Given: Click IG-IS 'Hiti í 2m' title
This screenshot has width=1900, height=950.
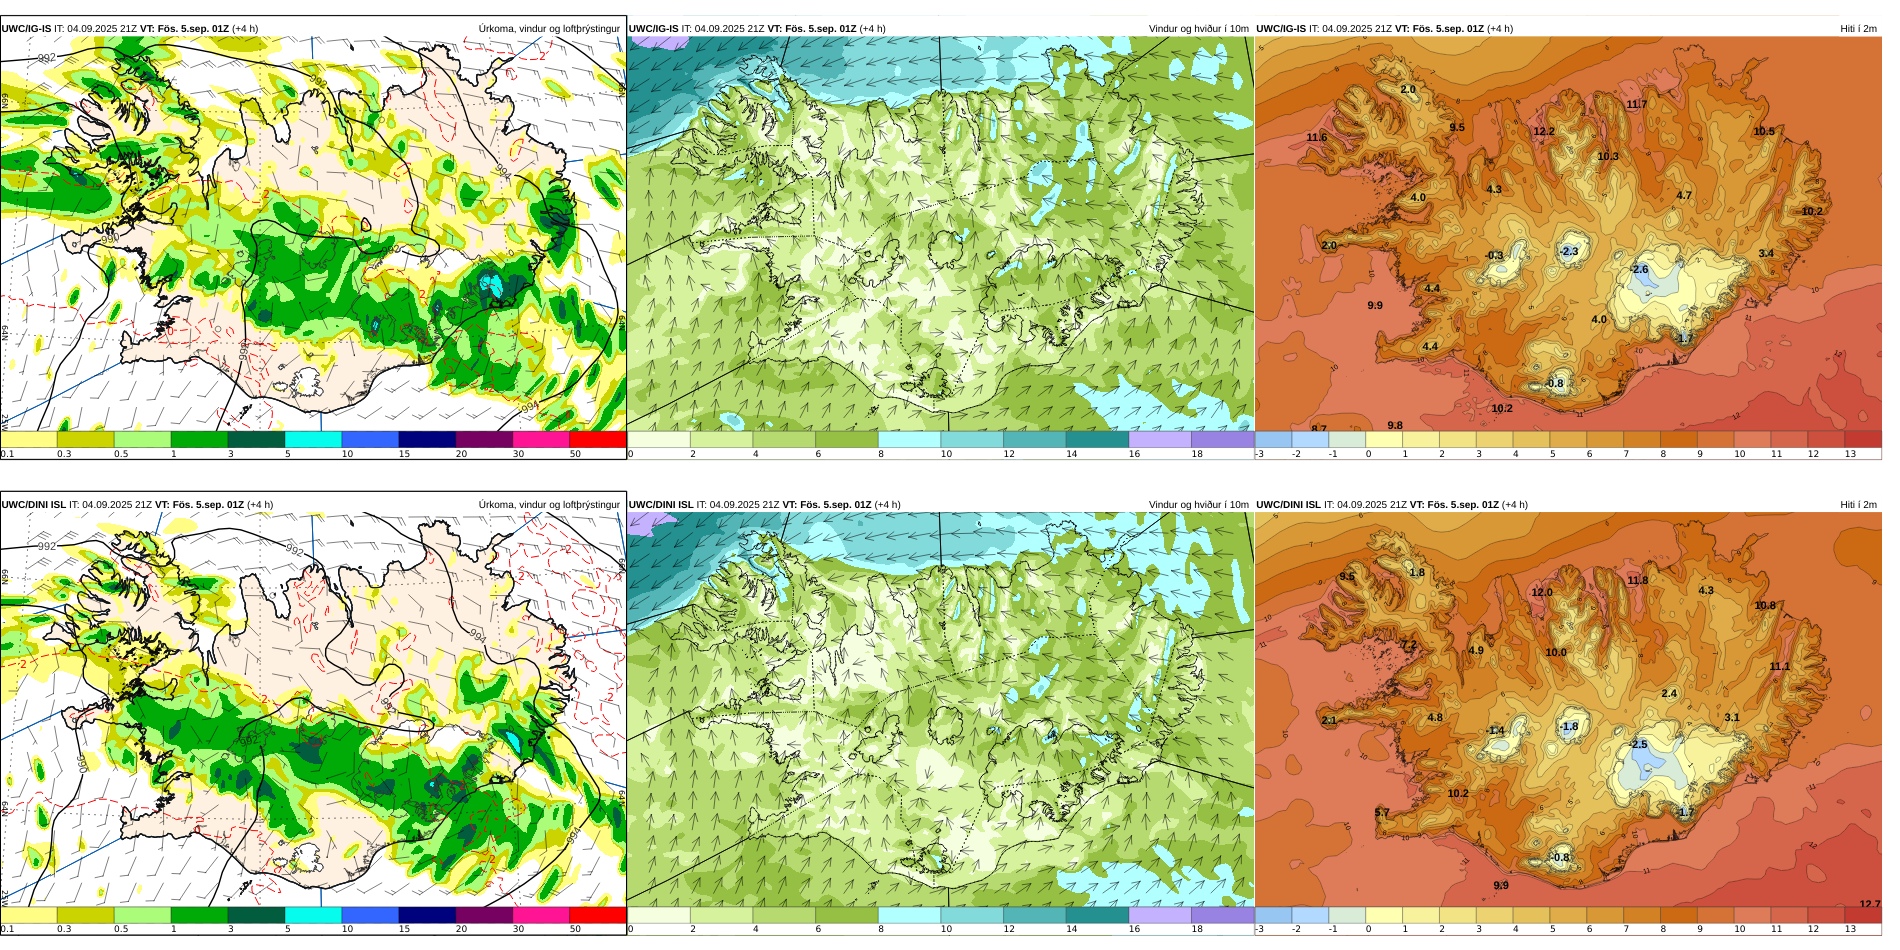Looking at the screenshot, I should coord(1858,29).
